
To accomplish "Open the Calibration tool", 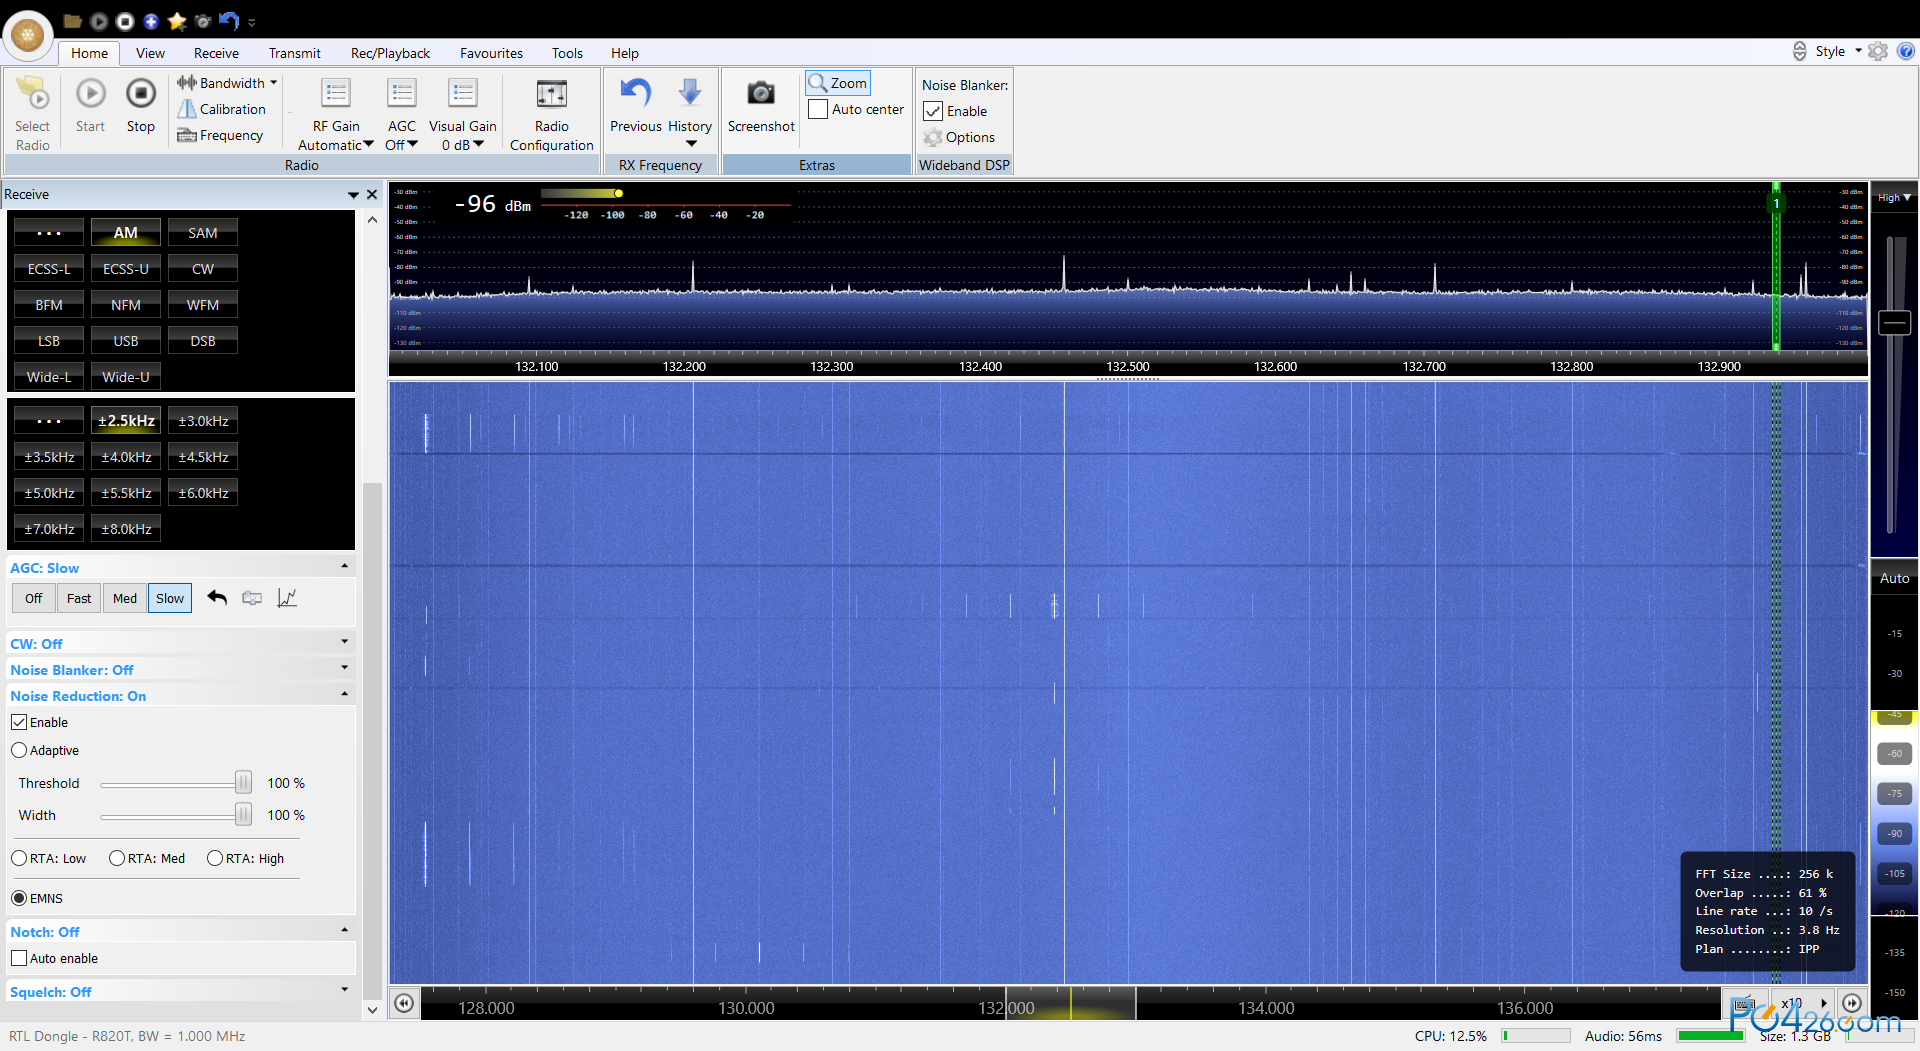I will coord(222,109).
